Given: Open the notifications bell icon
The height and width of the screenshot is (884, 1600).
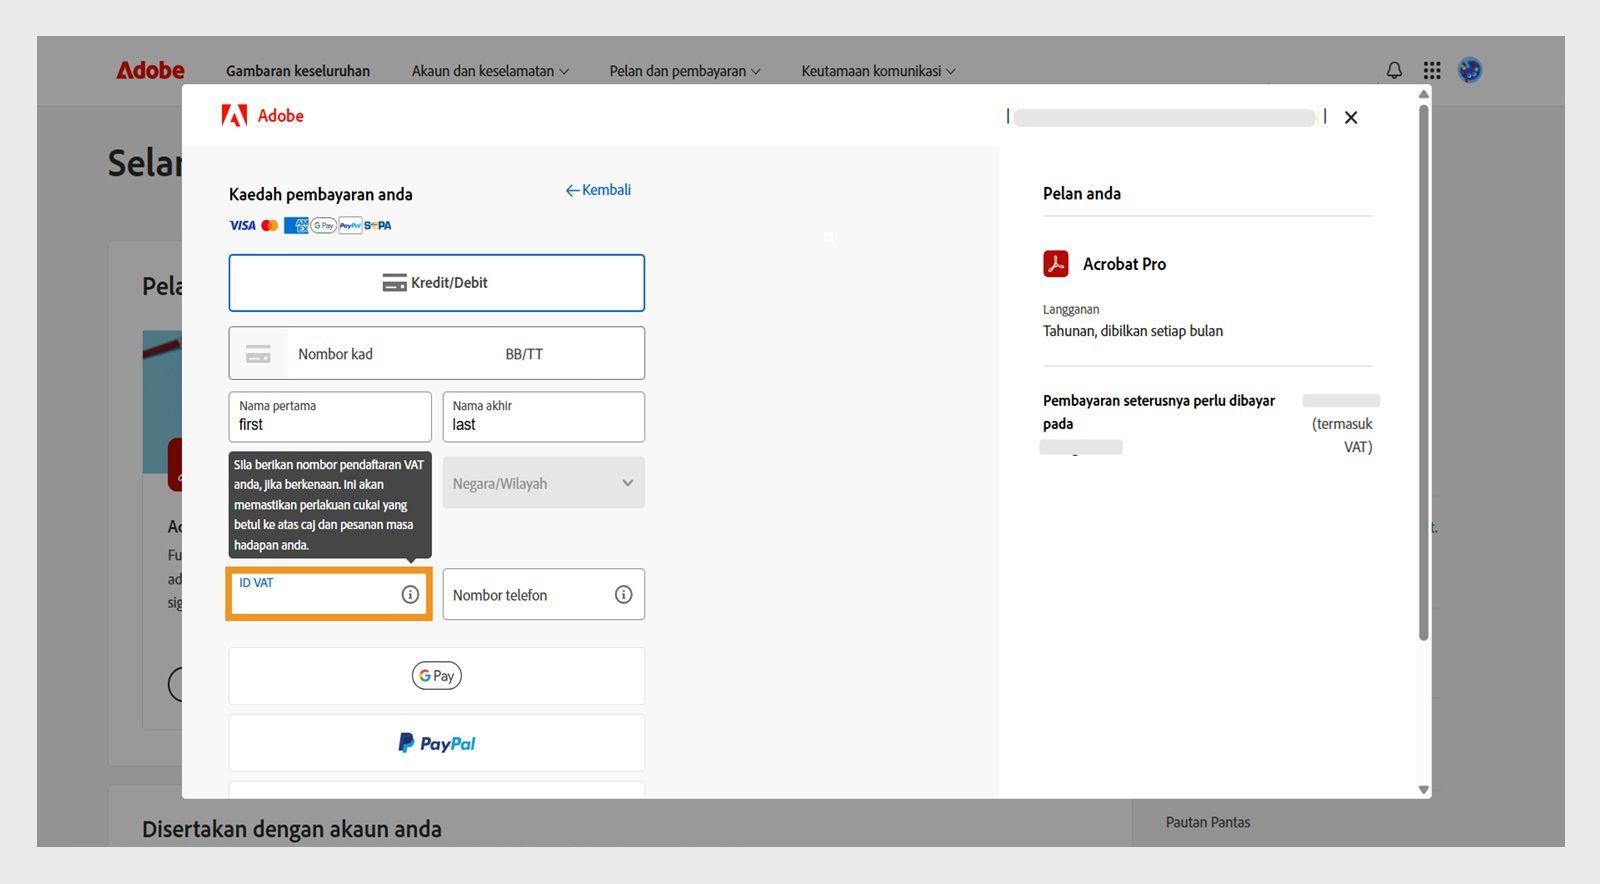Looking at the screenshot, I should pos(1394,70).
